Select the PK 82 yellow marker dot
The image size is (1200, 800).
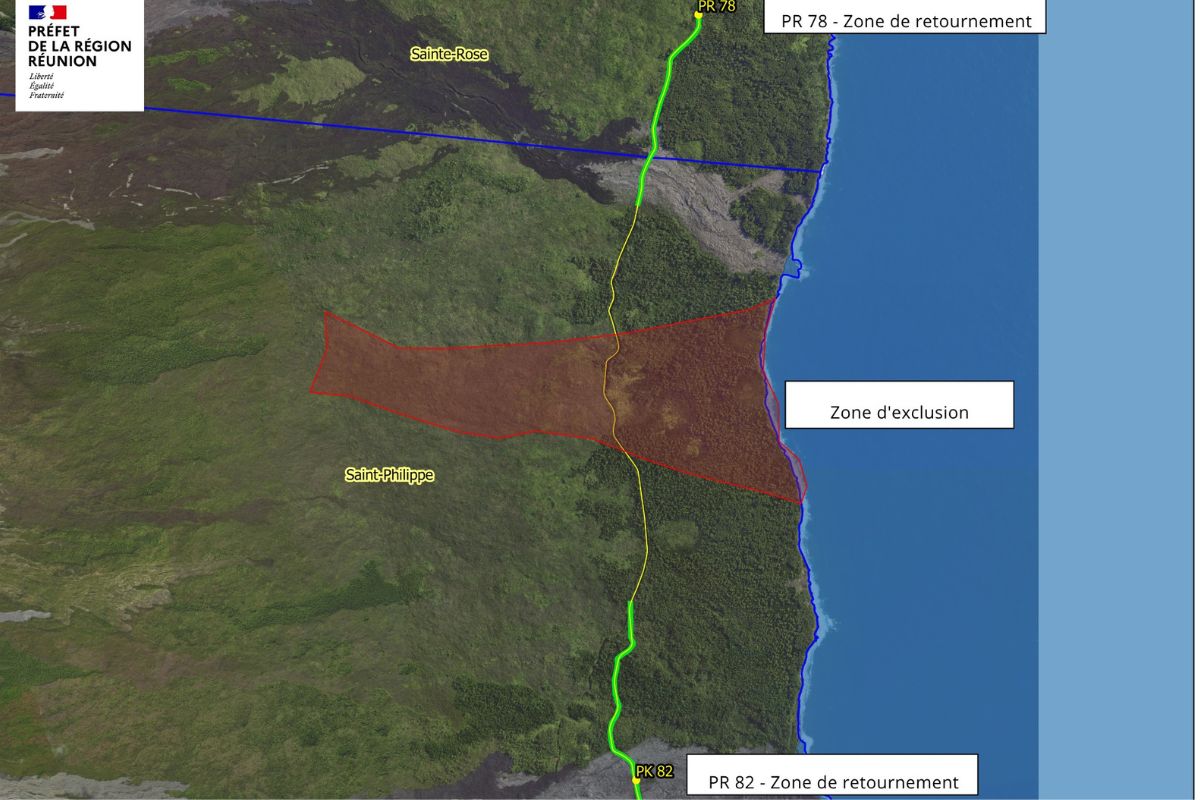pos(636,780)
